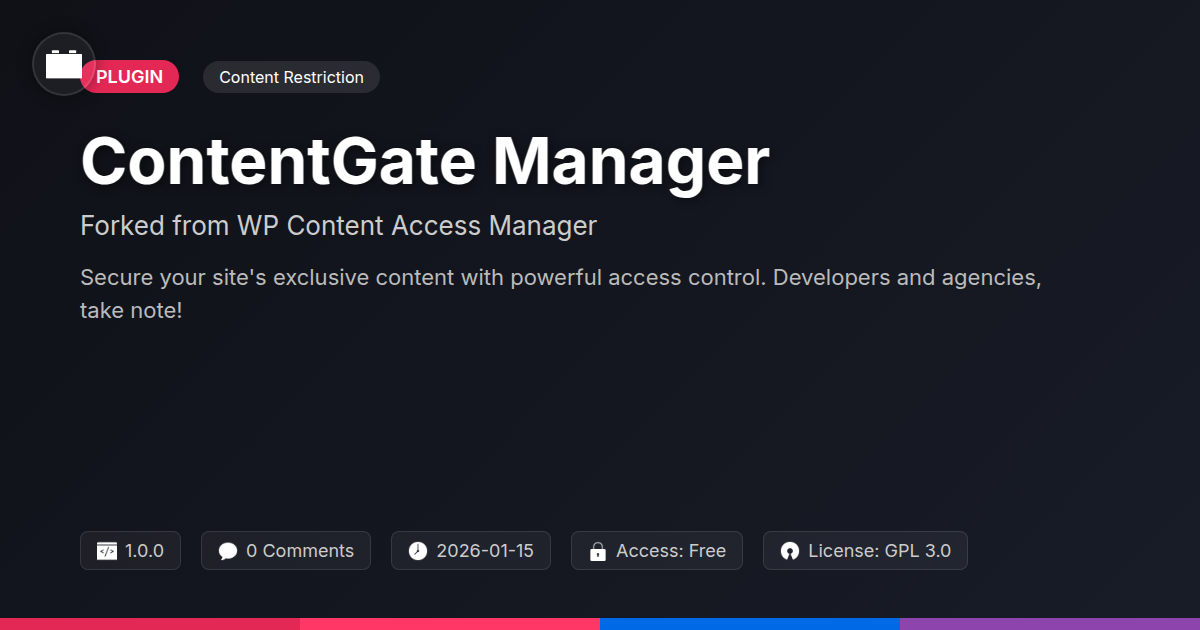Click the 2026-01-15 date badge
This screenshot has width=1200, height=630.
point(471,551)
